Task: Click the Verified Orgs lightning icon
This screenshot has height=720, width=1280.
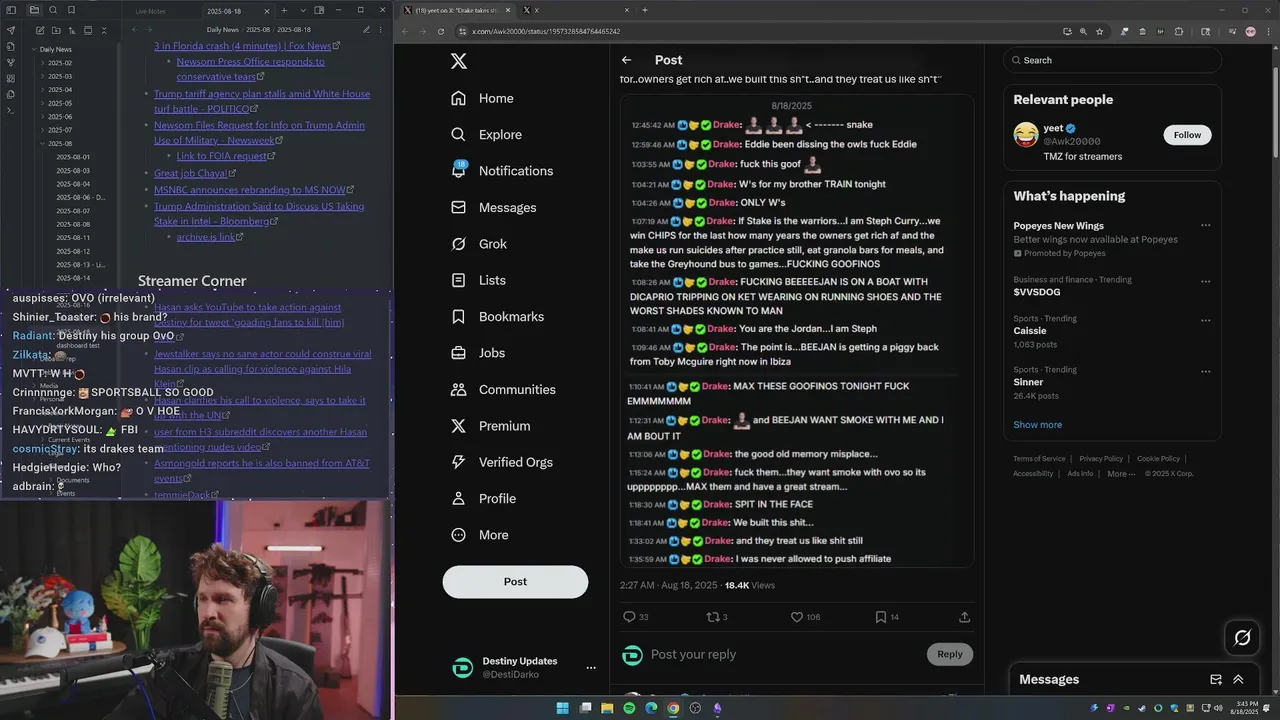Action: coord(458,462)
